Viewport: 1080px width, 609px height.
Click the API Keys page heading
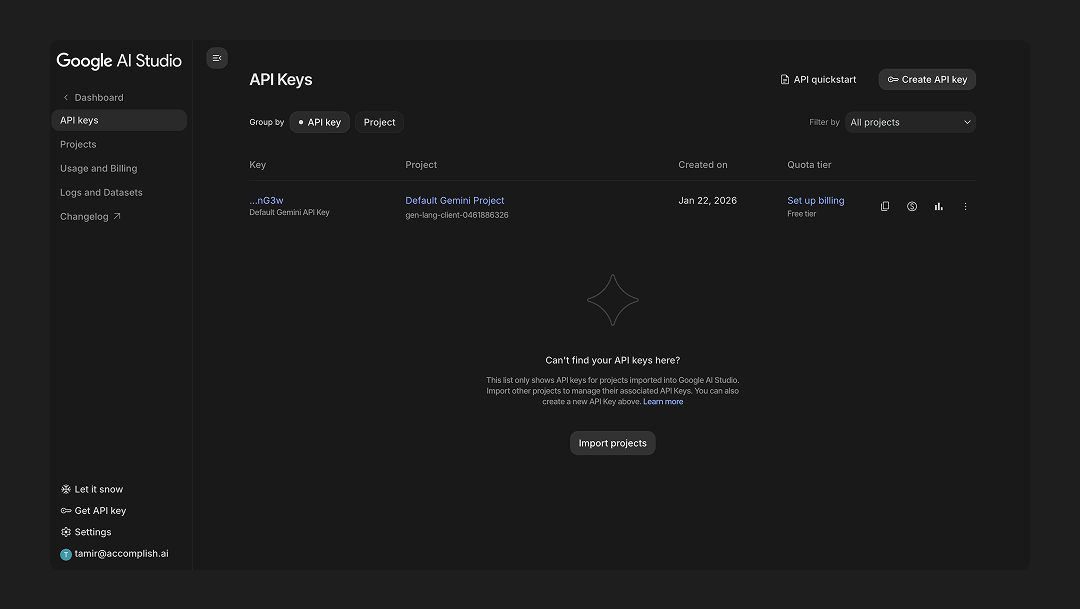point(281,79)
